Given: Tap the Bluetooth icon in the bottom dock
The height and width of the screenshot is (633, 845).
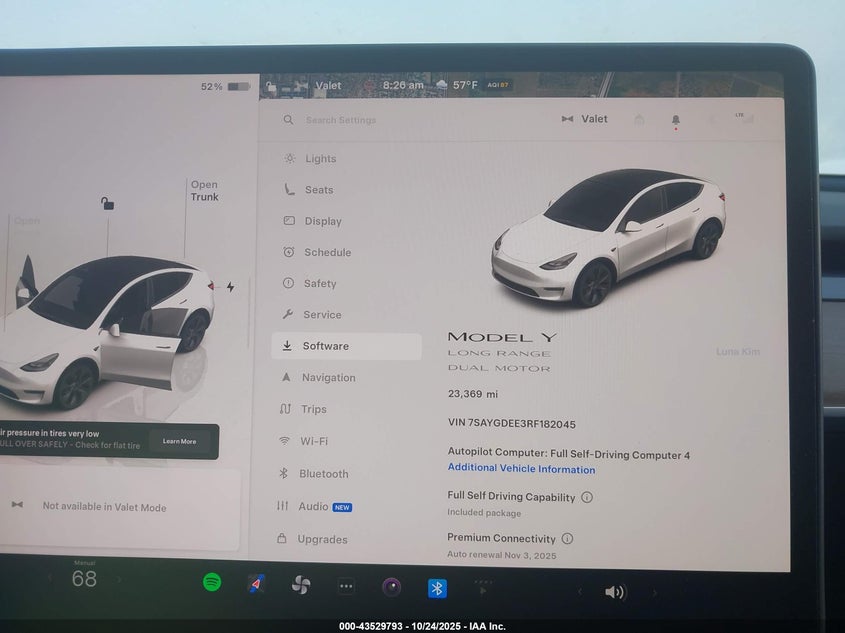Looking at the screenshot, I should point(437,588).
